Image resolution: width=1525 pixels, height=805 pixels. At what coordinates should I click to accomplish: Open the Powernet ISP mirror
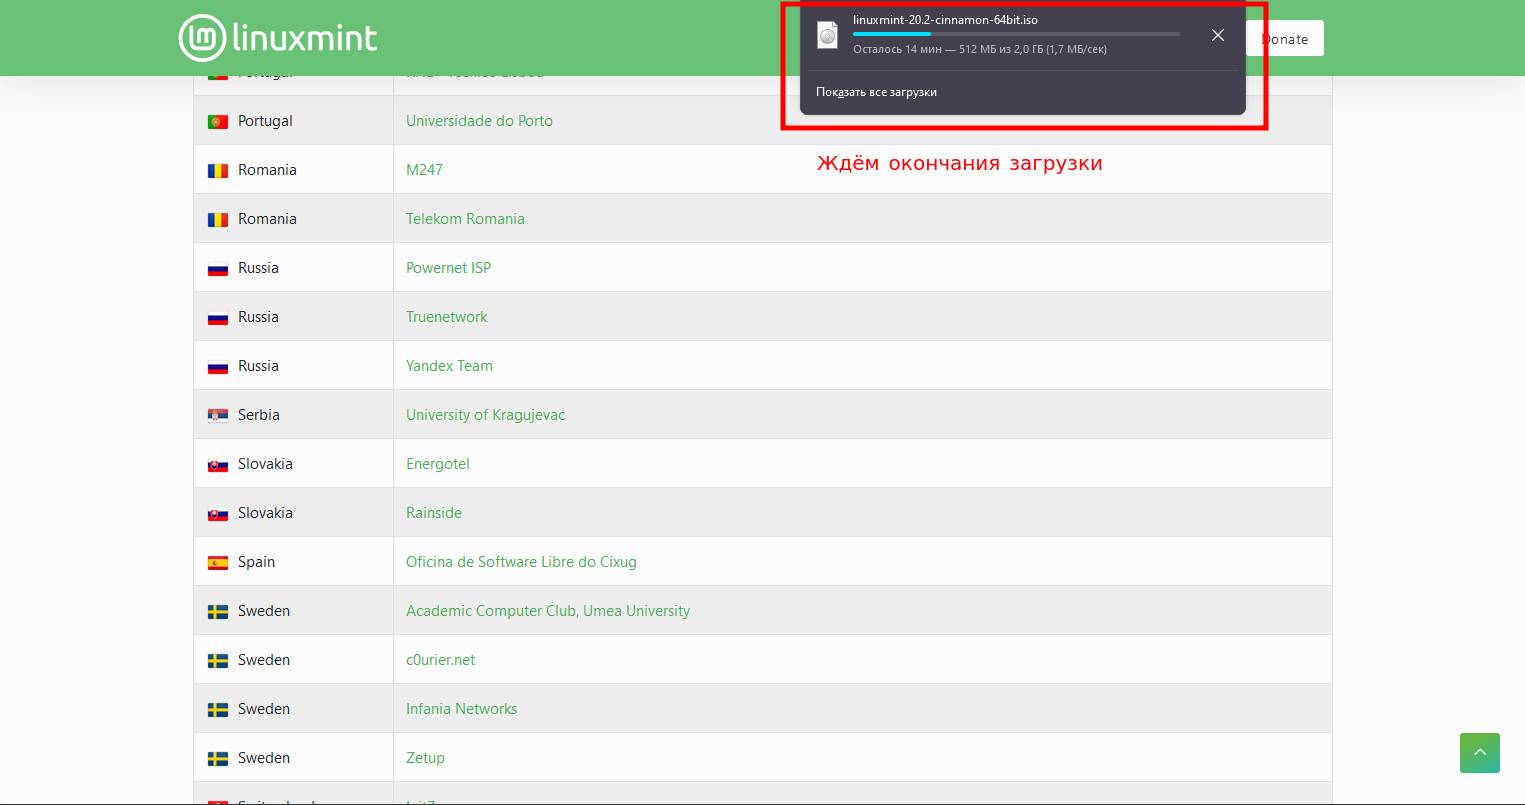448,268
